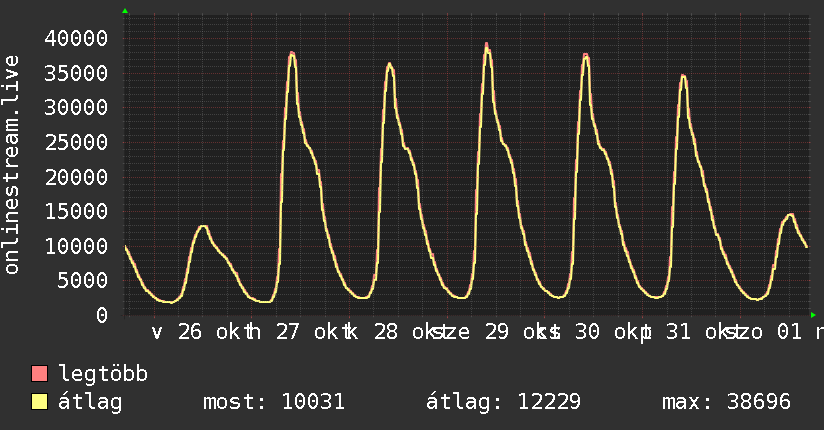This screenshot has height=430, width=824.
Task: Select the 'átlag: 12229' statistic
Action: point(503,402)
